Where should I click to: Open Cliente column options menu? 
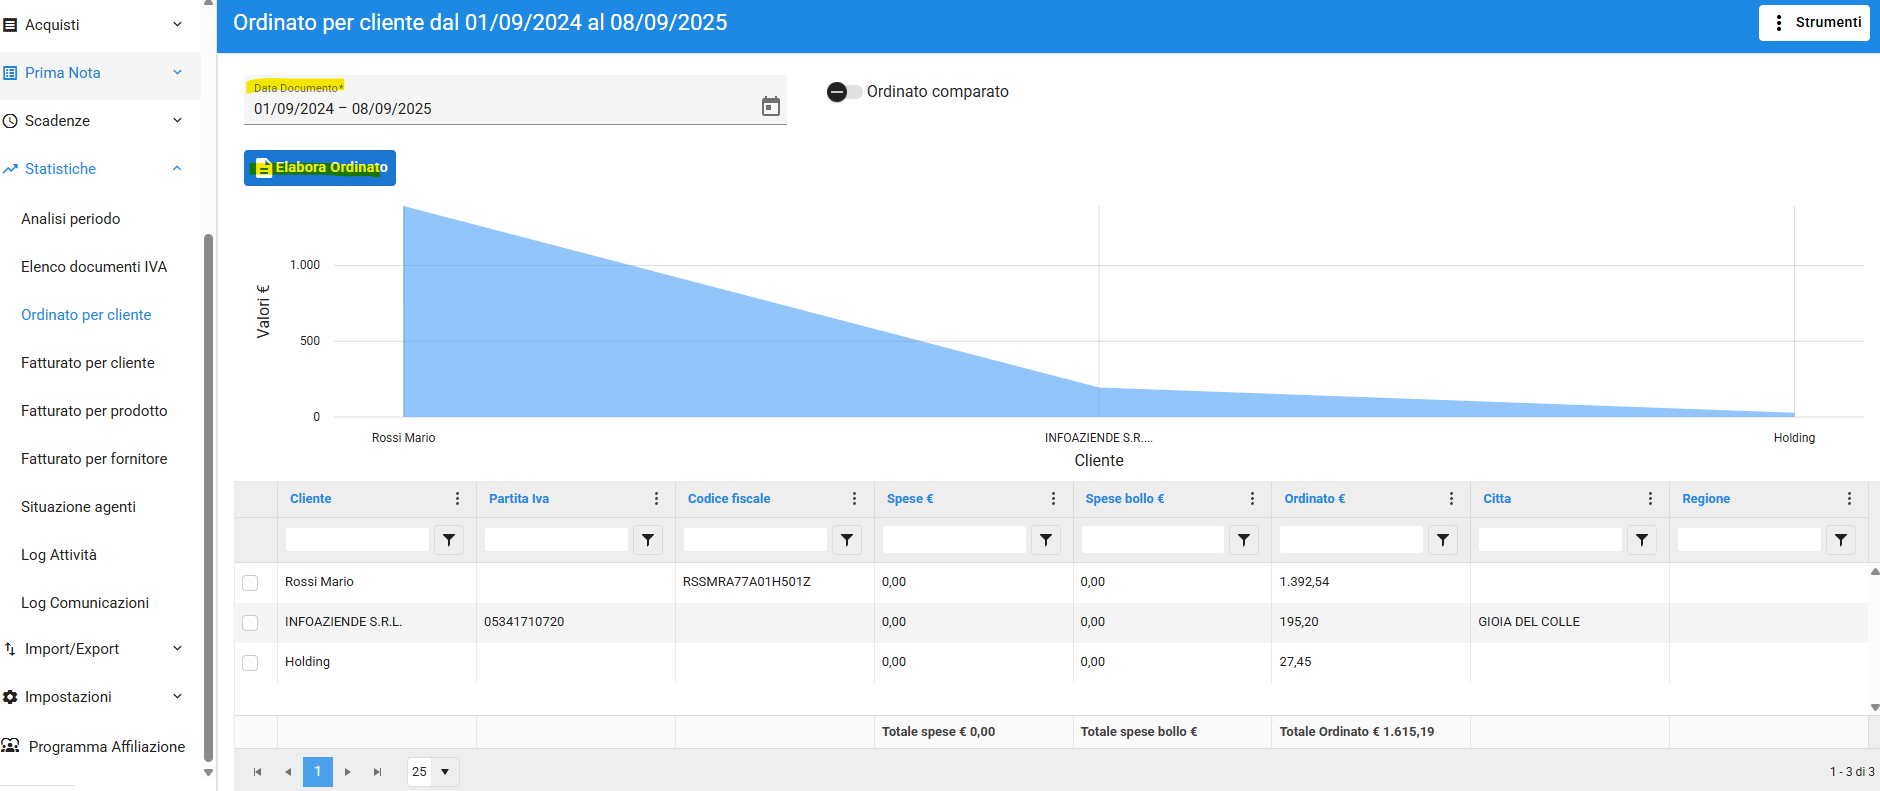[457, 499]
